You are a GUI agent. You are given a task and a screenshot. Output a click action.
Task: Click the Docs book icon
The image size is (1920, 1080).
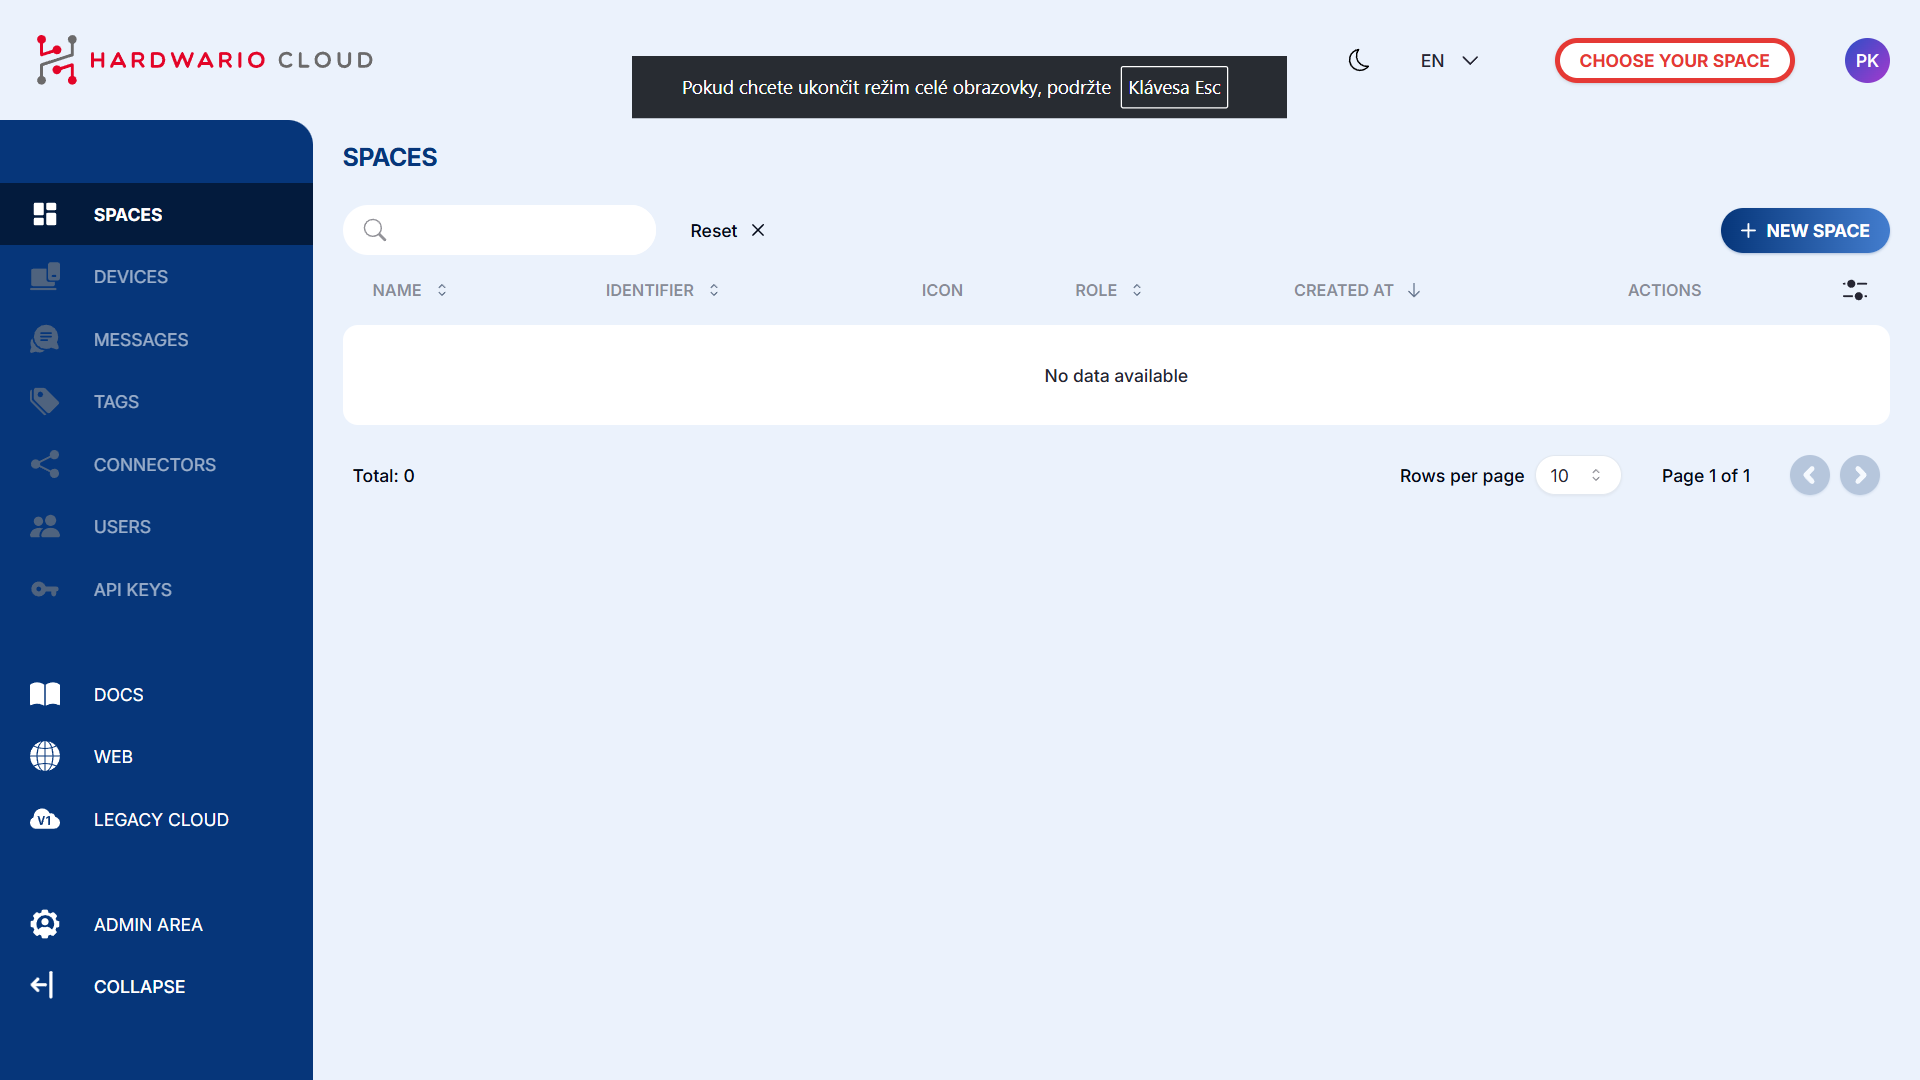coord(45,694)
